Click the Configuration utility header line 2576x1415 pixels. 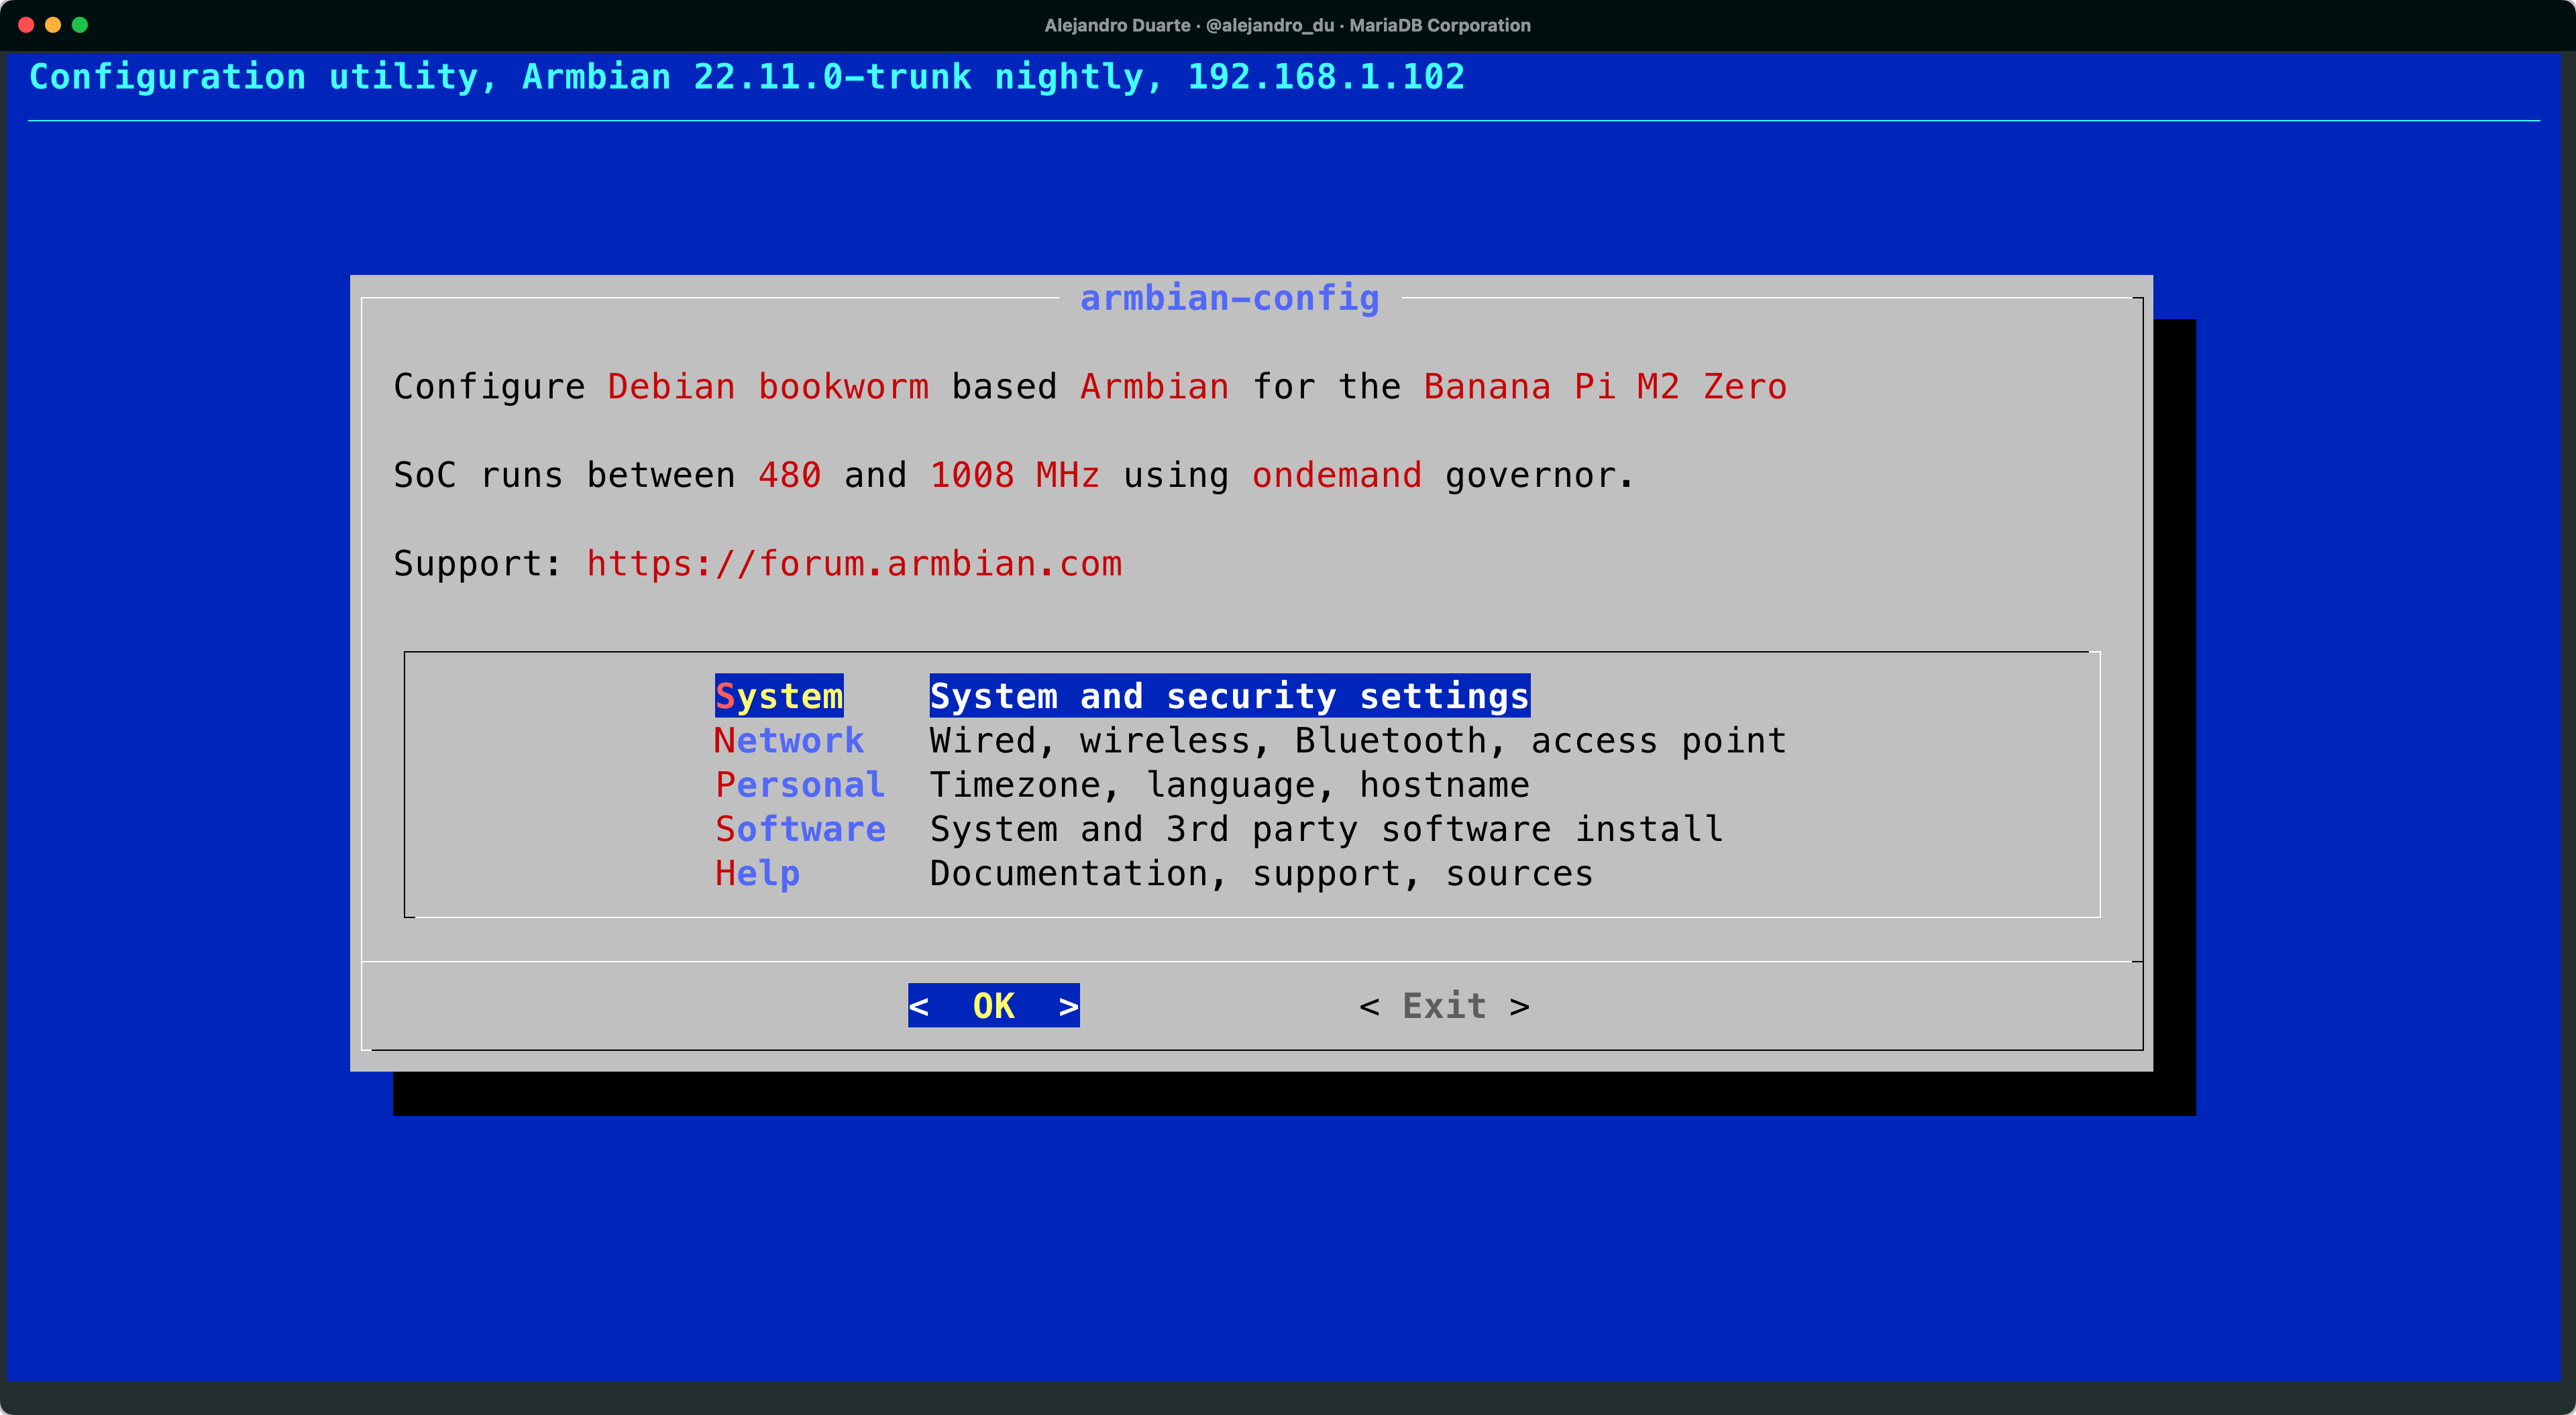[746, 77]
